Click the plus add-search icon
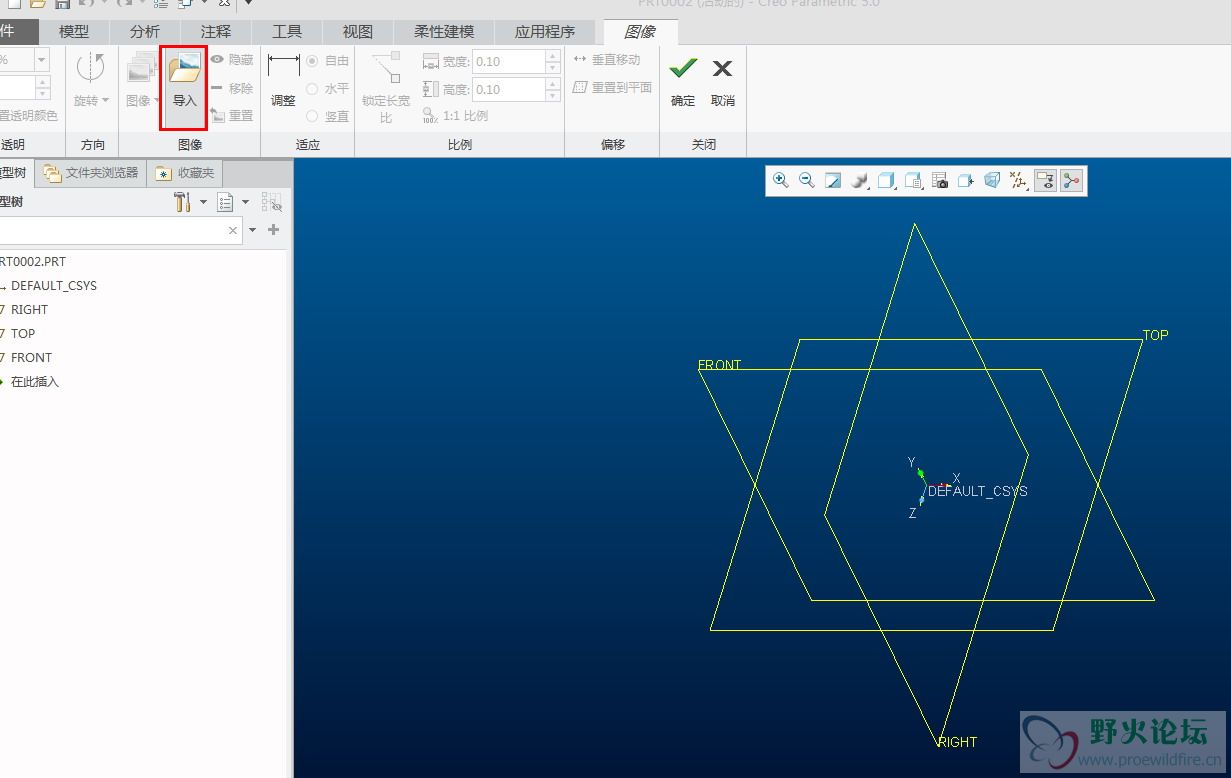The image size is (1231, 778). pos(273,230)
